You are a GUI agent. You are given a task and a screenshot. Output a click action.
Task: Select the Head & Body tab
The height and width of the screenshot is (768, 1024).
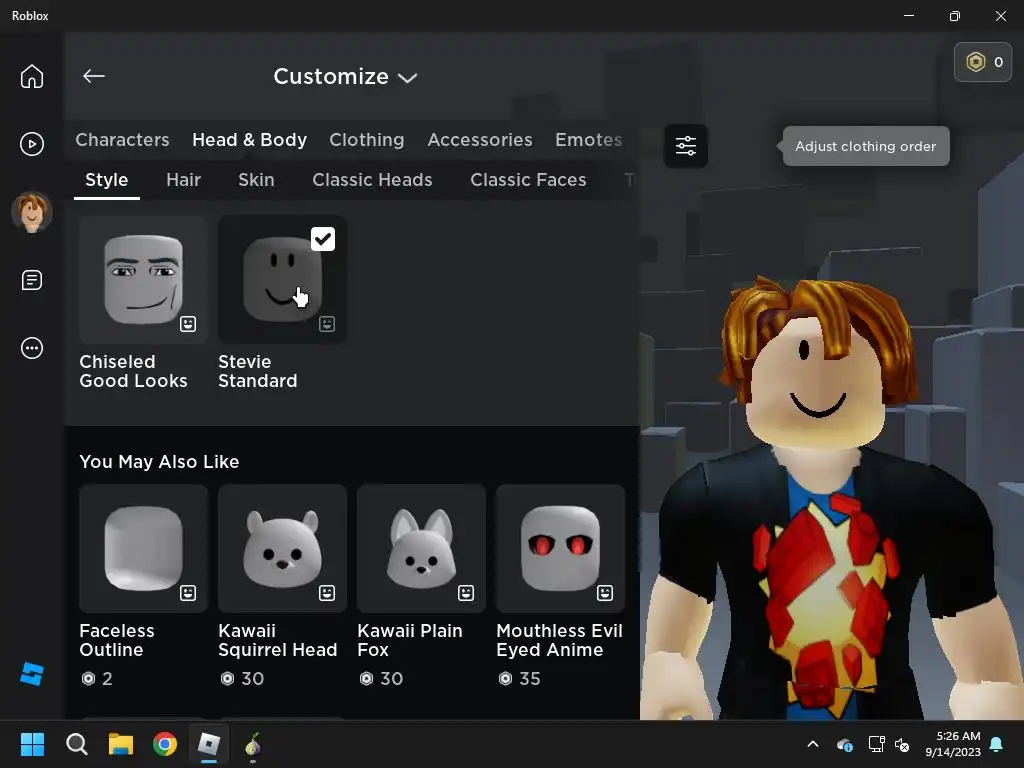point(249,140)
